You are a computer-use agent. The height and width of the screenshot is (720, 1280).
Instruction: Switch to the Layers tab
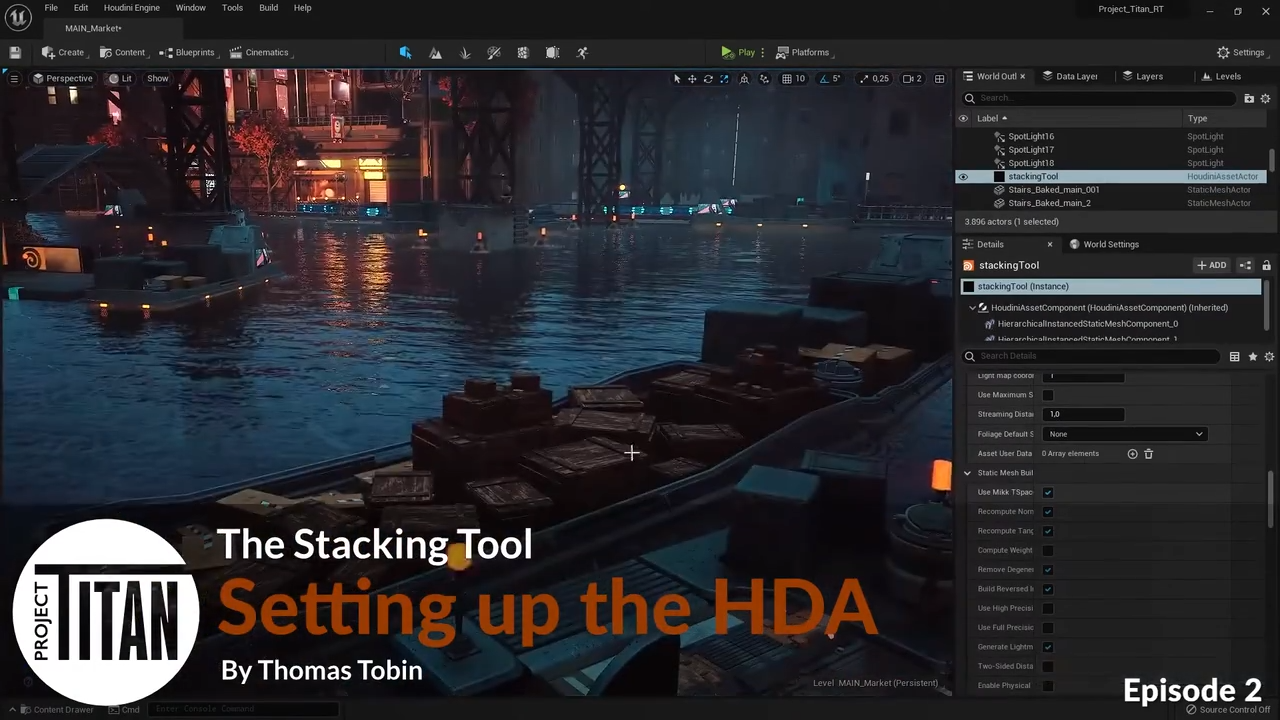click(1143, 76)
